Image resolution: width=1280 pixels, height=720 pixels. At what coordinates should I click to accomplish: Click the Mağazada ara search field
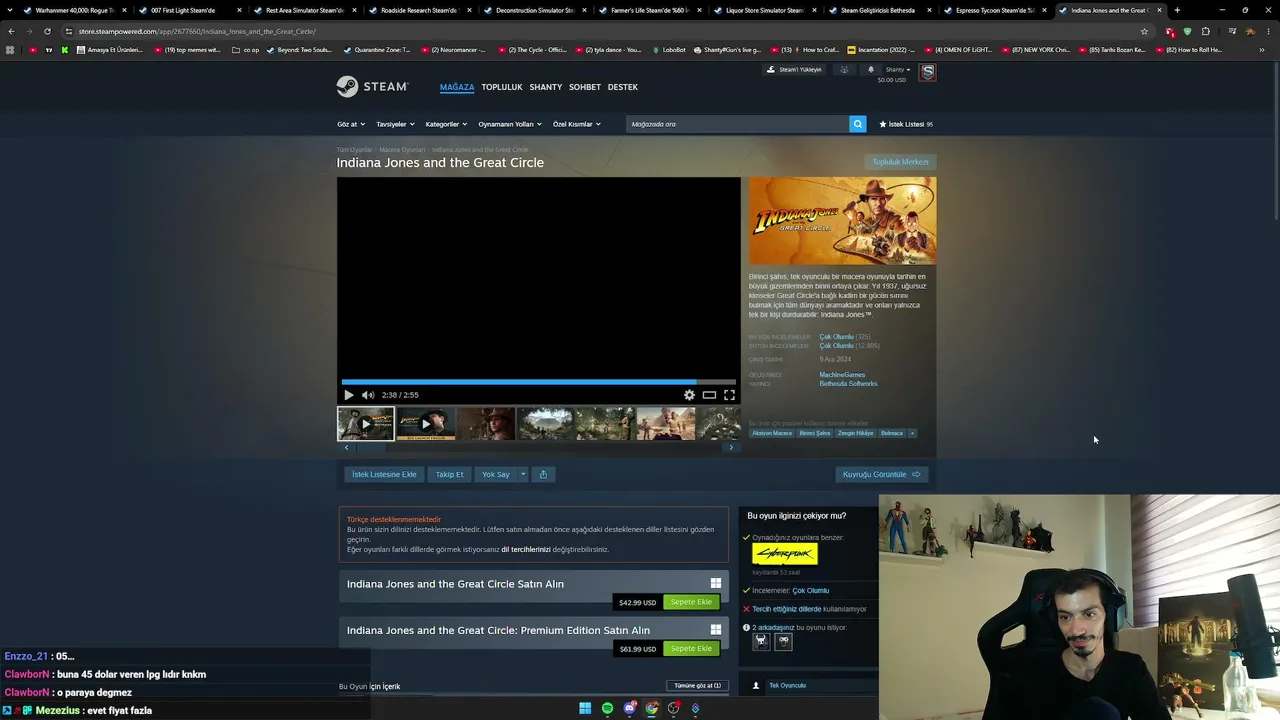tap(738, 124)
